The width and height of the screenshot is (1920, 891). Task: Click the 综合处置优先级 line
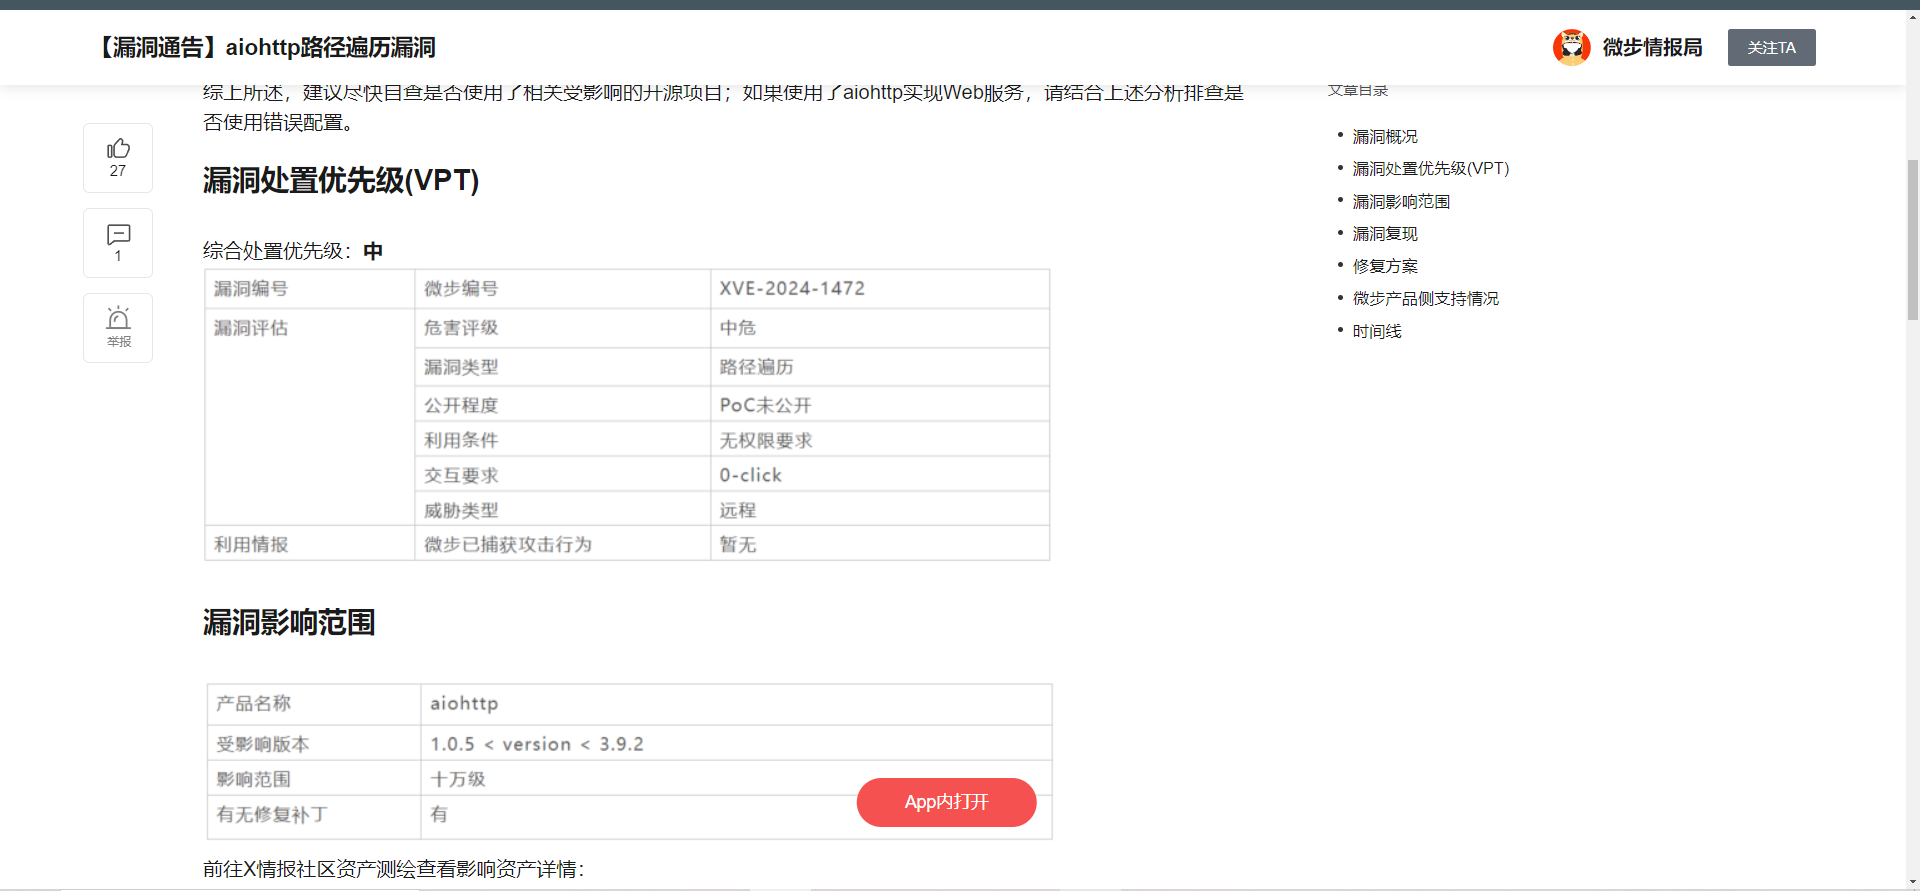coord(293,250)
